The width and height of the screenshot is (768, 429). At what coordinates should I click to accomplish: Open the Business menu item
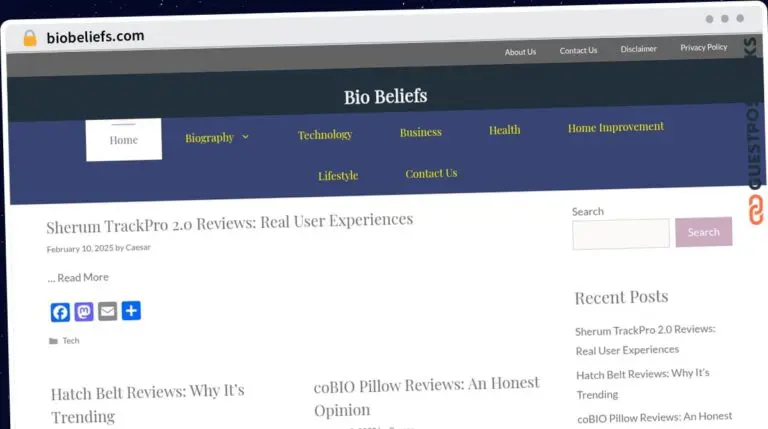point(421,132)
